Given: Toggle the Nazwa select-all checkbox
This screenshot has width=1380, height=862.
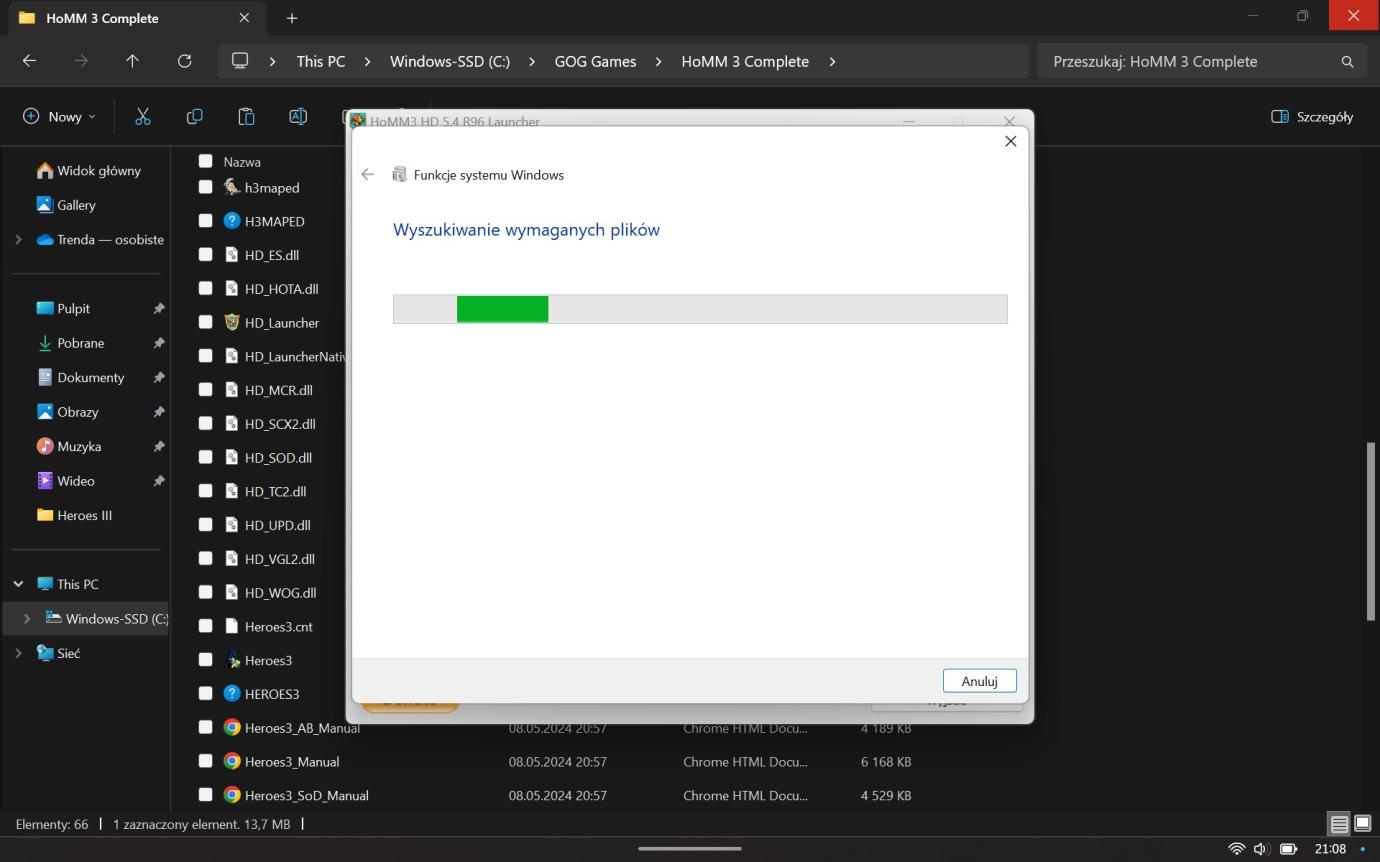Looking at the screenshot, I should pyautogui.click(x=206, y=161).
